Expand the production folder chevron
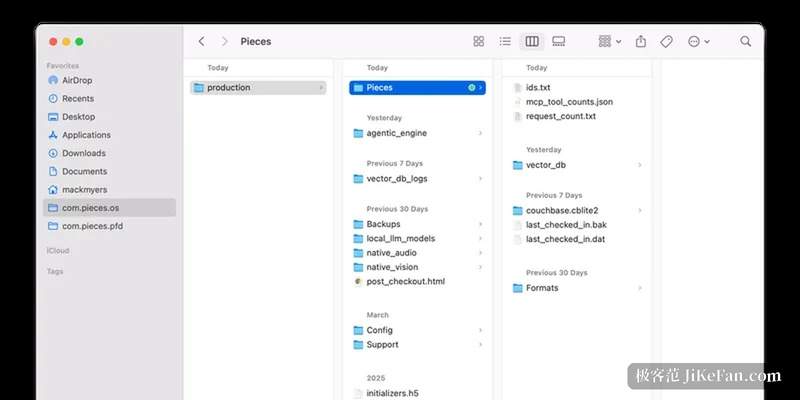Viewport: 800px width, 400px height. click(321, 88)
